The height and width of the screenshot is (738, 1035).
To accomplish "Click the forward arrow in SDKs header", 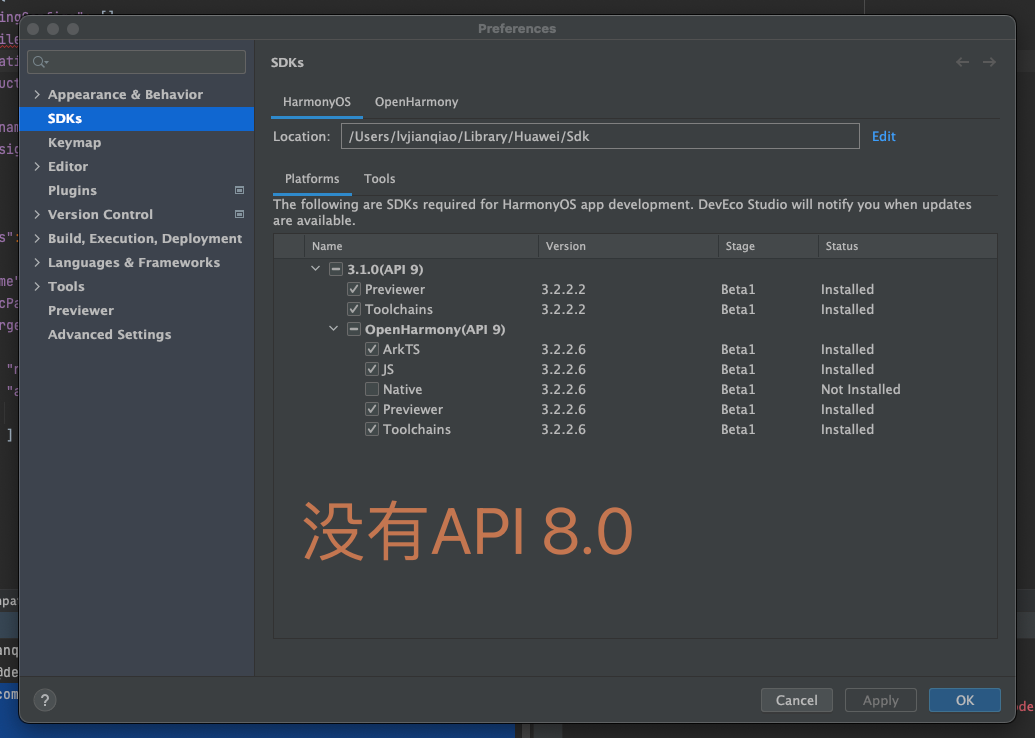I will [989, 62].
